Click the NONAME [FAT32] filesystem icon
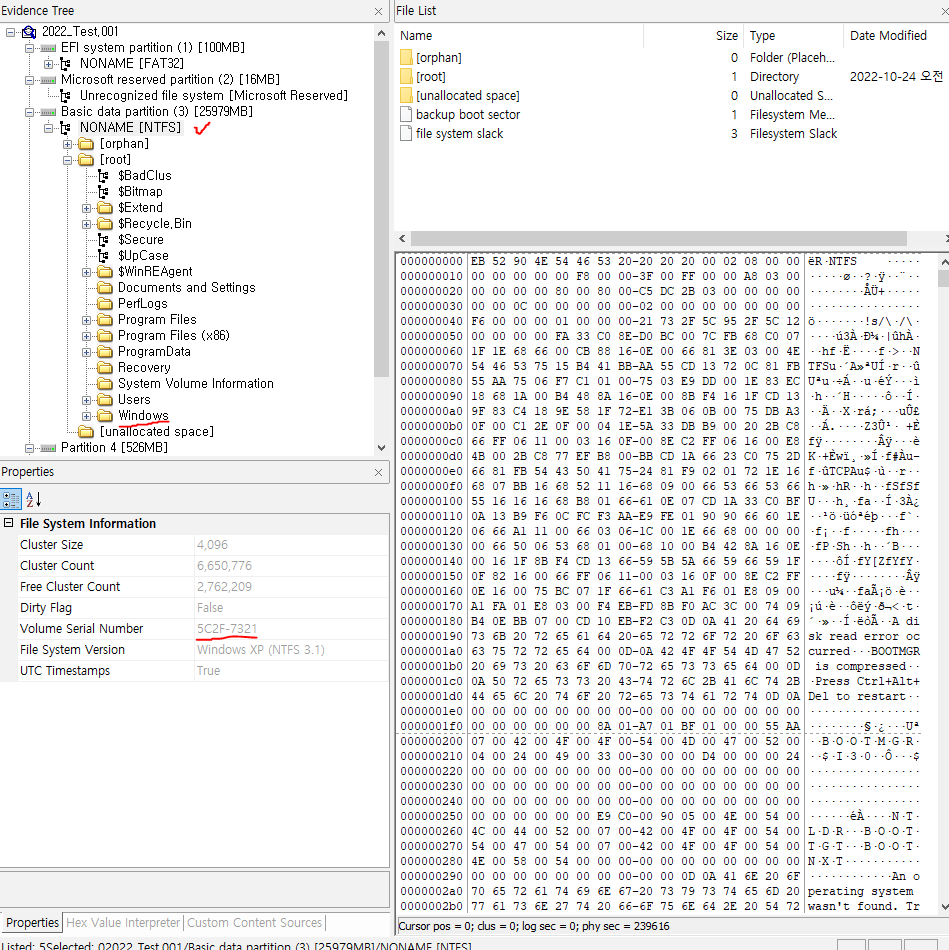The height and width of the screenshot is (950, 949). 65,64
